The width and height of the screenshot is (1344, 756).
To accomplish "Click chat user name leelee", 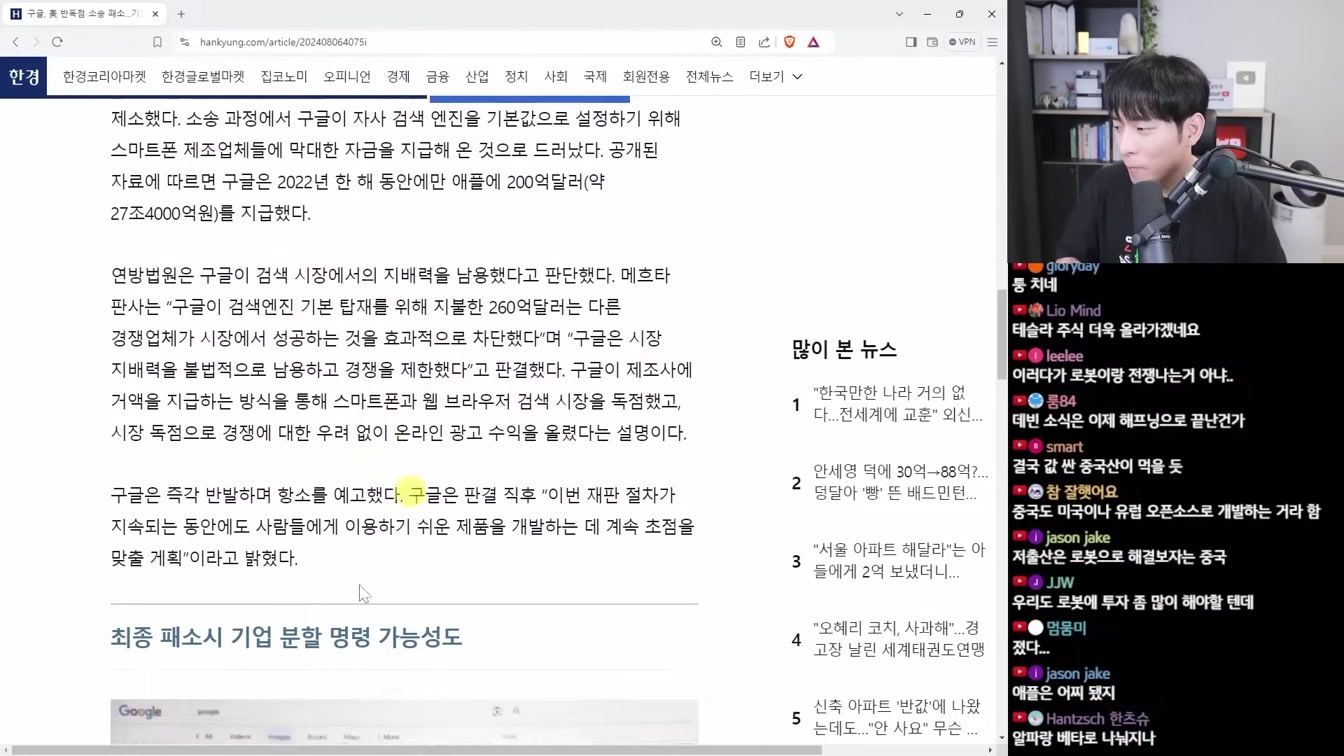I will pyautogui.click(x=1064, y=356).
